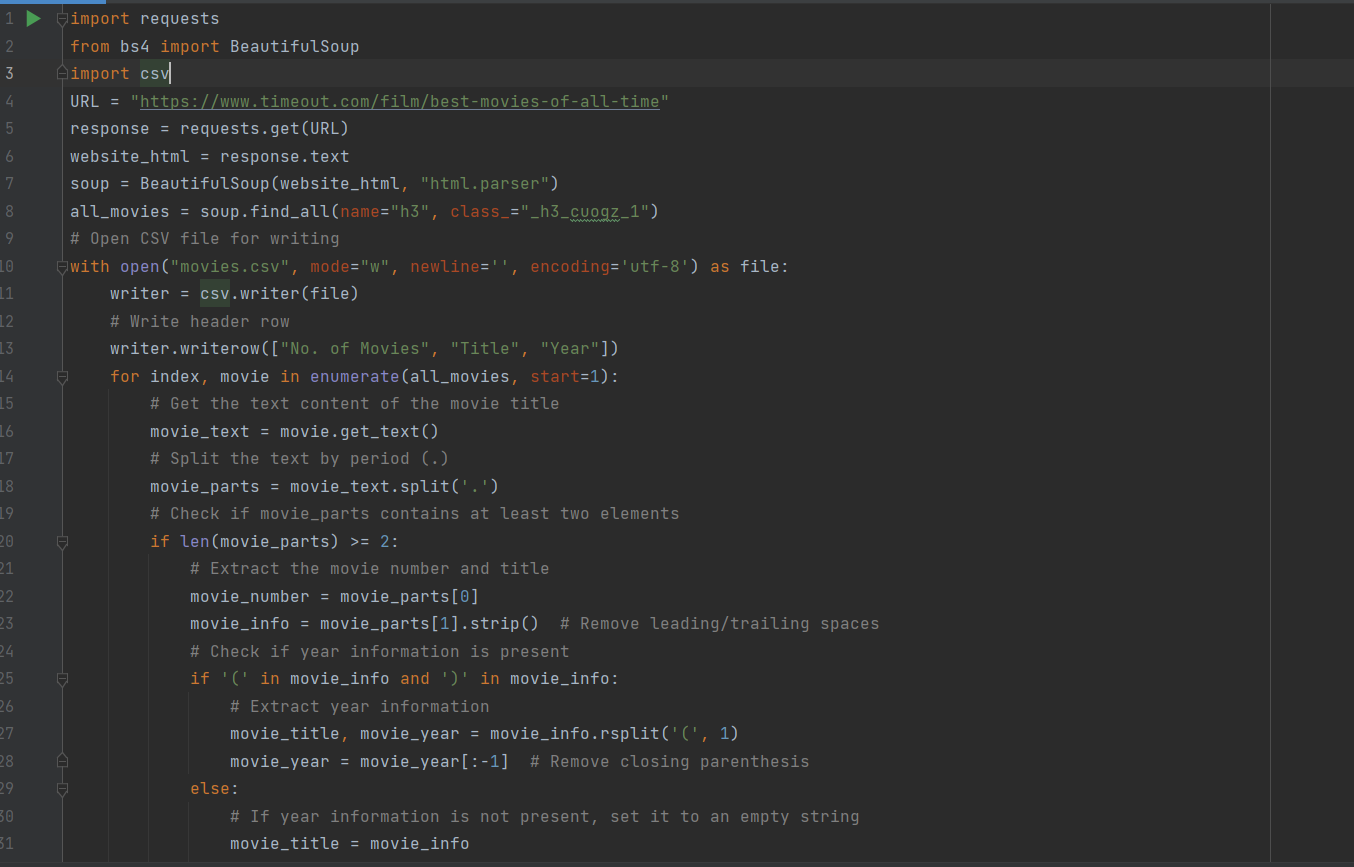Click comment about movie_parts containing two elements
The image size is (1354, 867).
tap(415, 514)
